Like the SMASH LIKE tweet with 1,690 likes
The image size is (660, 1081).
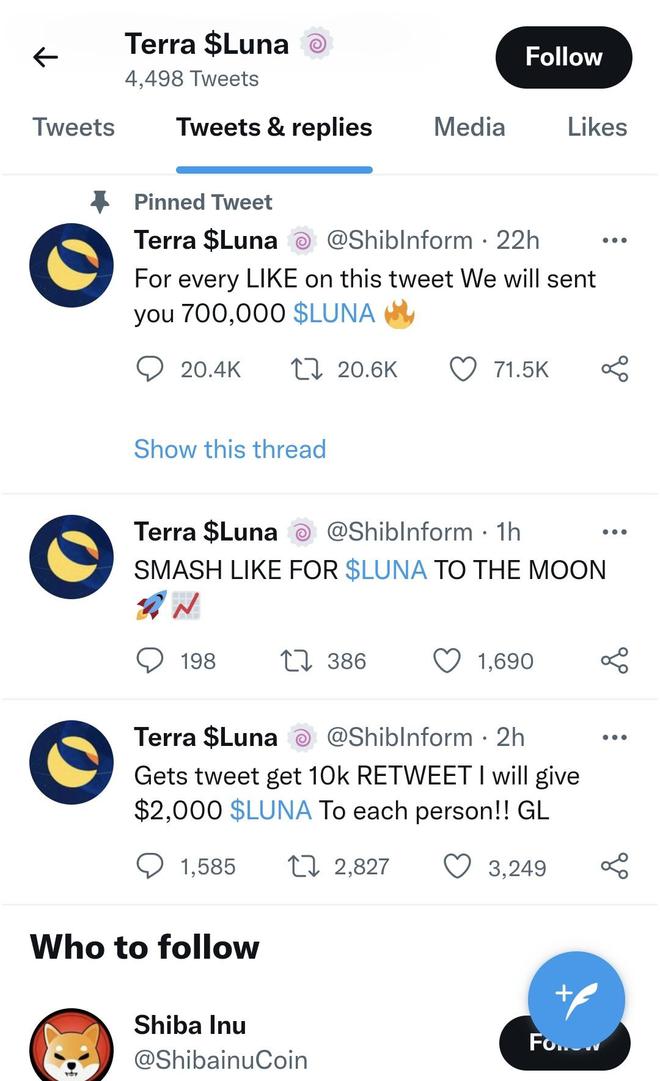coord(446,660)
